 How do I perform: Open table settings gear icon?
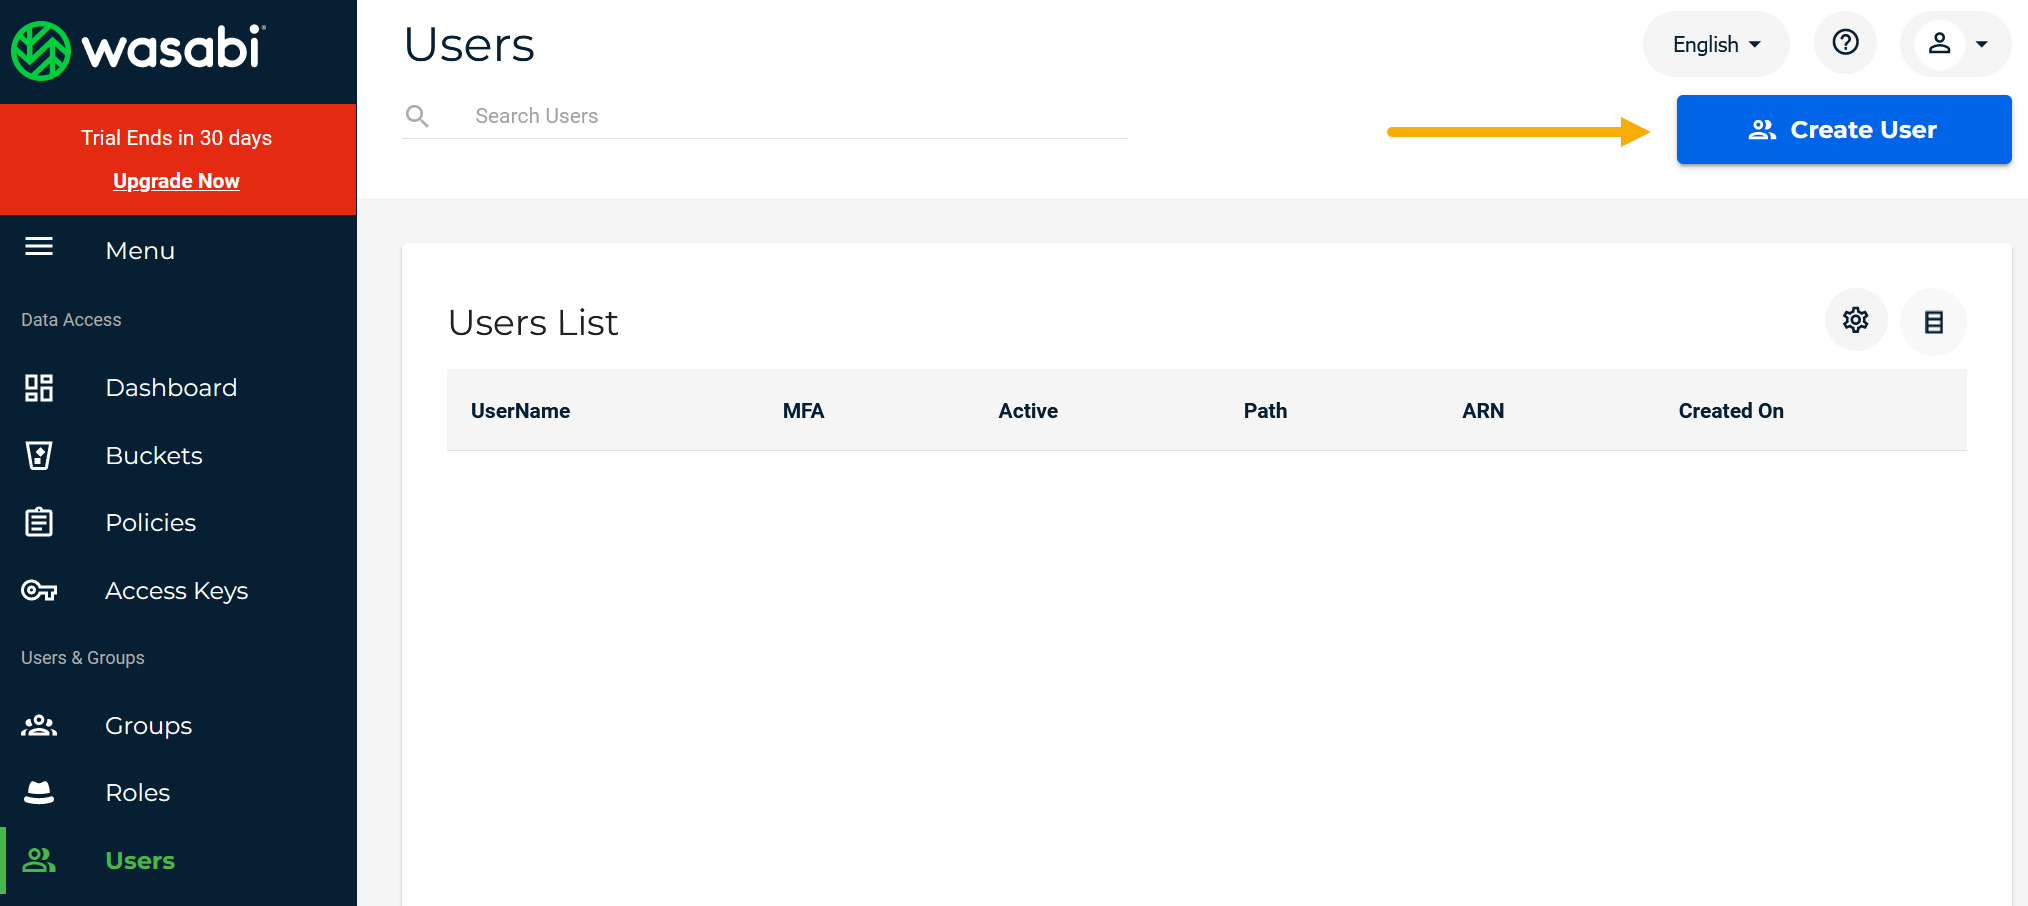(1855, 320)
